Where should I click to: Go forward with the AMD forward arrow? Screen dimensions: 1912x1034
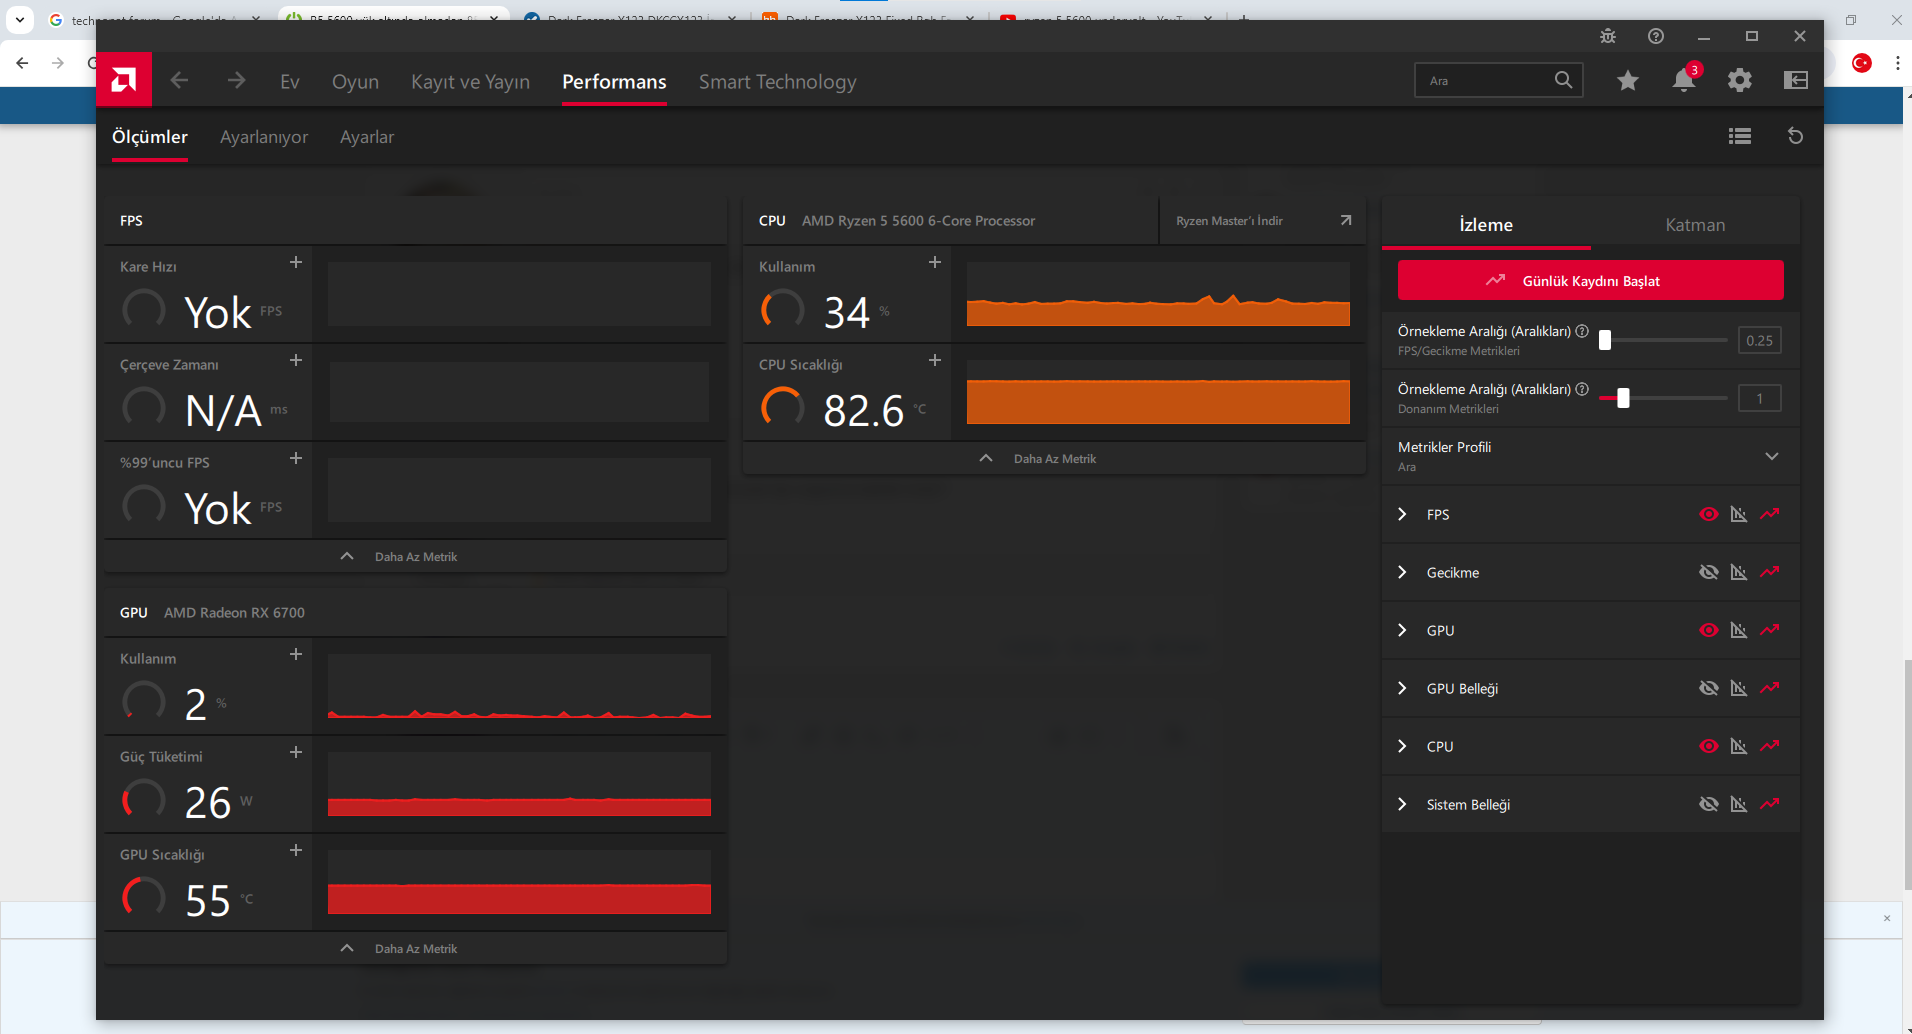[236, 80]
